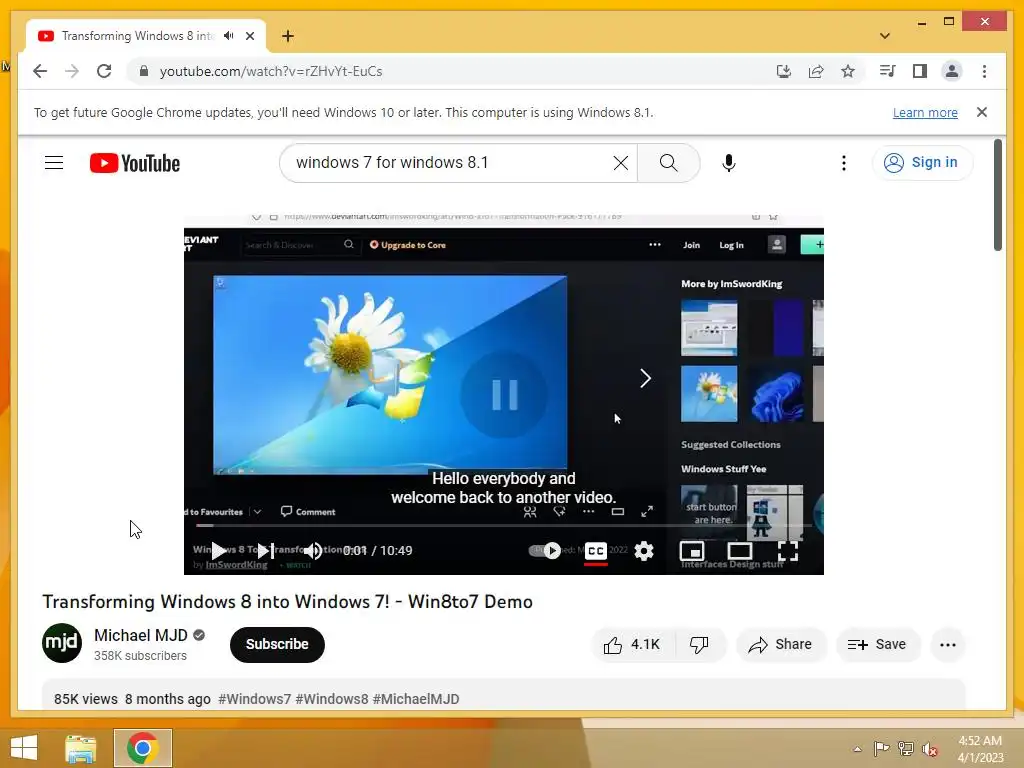Expand the video description box

[x=504, y=695]
